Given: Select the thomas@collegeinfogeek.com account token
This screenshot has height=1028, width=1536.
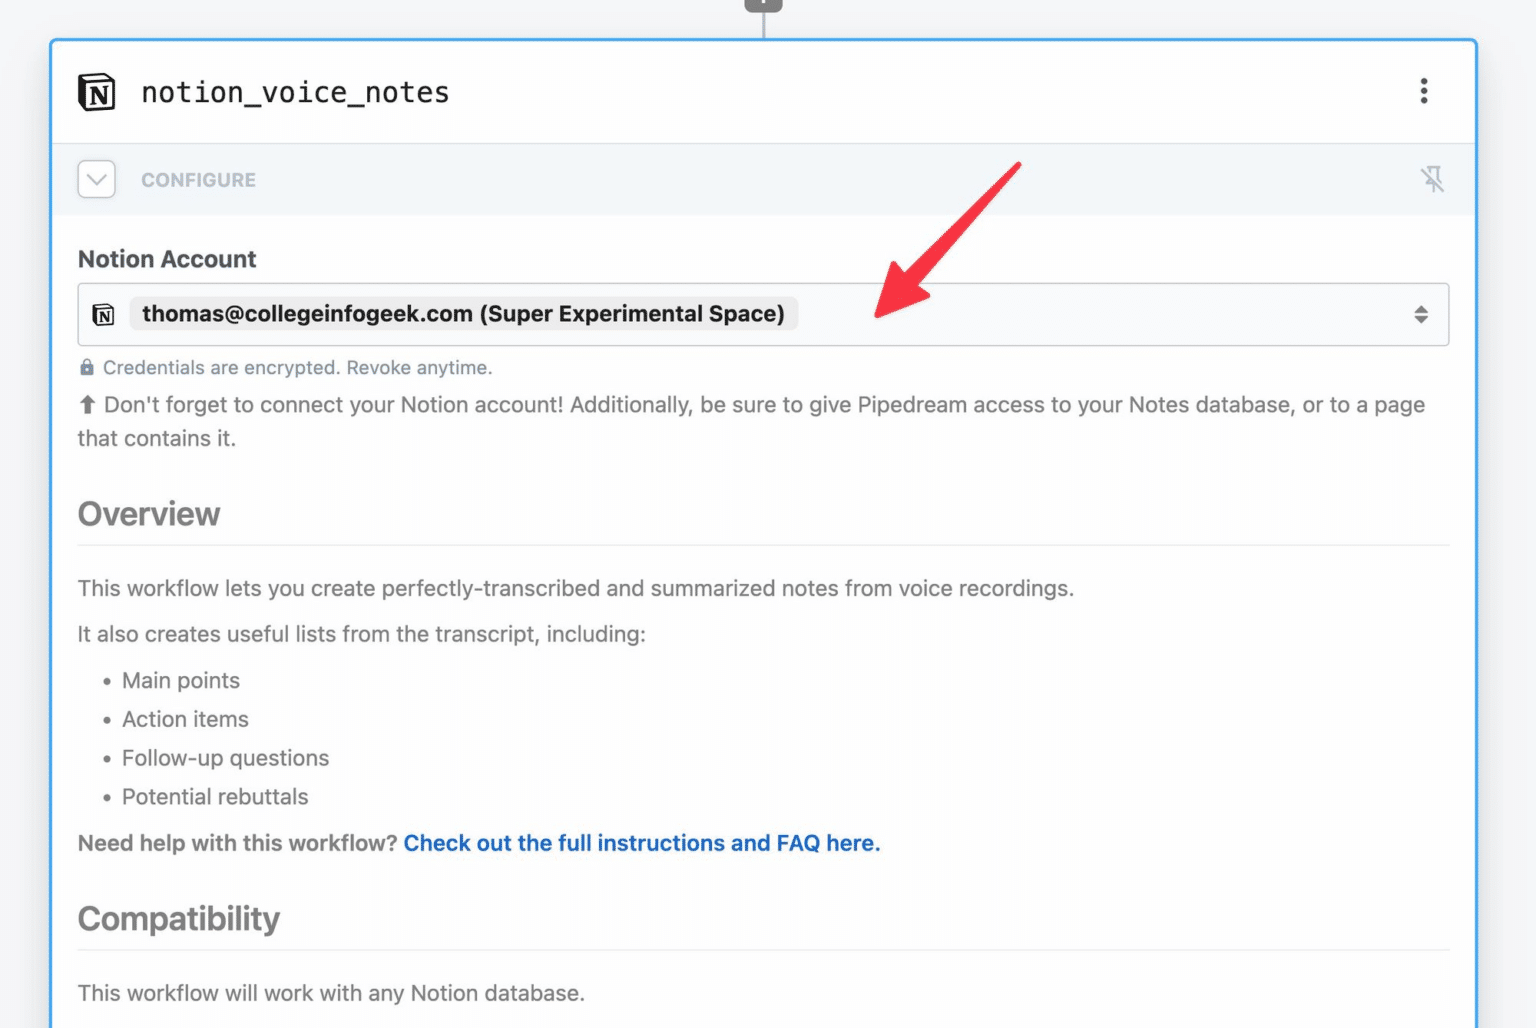Looking at the screenshot, I should click(463, 313).
